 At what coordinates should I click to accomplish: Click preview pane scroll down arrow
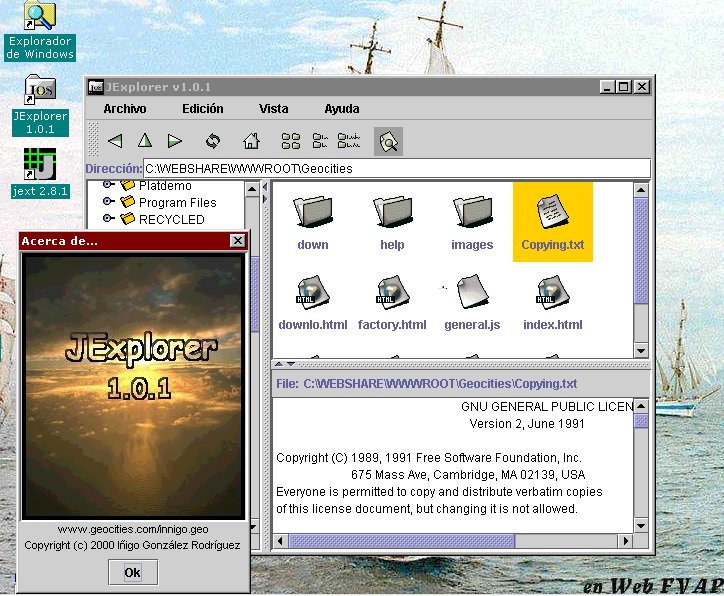[x=641, y=525]
